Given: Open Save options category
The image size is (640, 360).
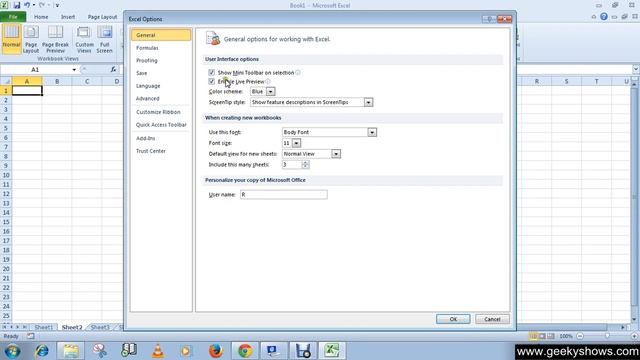Looking at the screenshot, I should coord(142,73).
